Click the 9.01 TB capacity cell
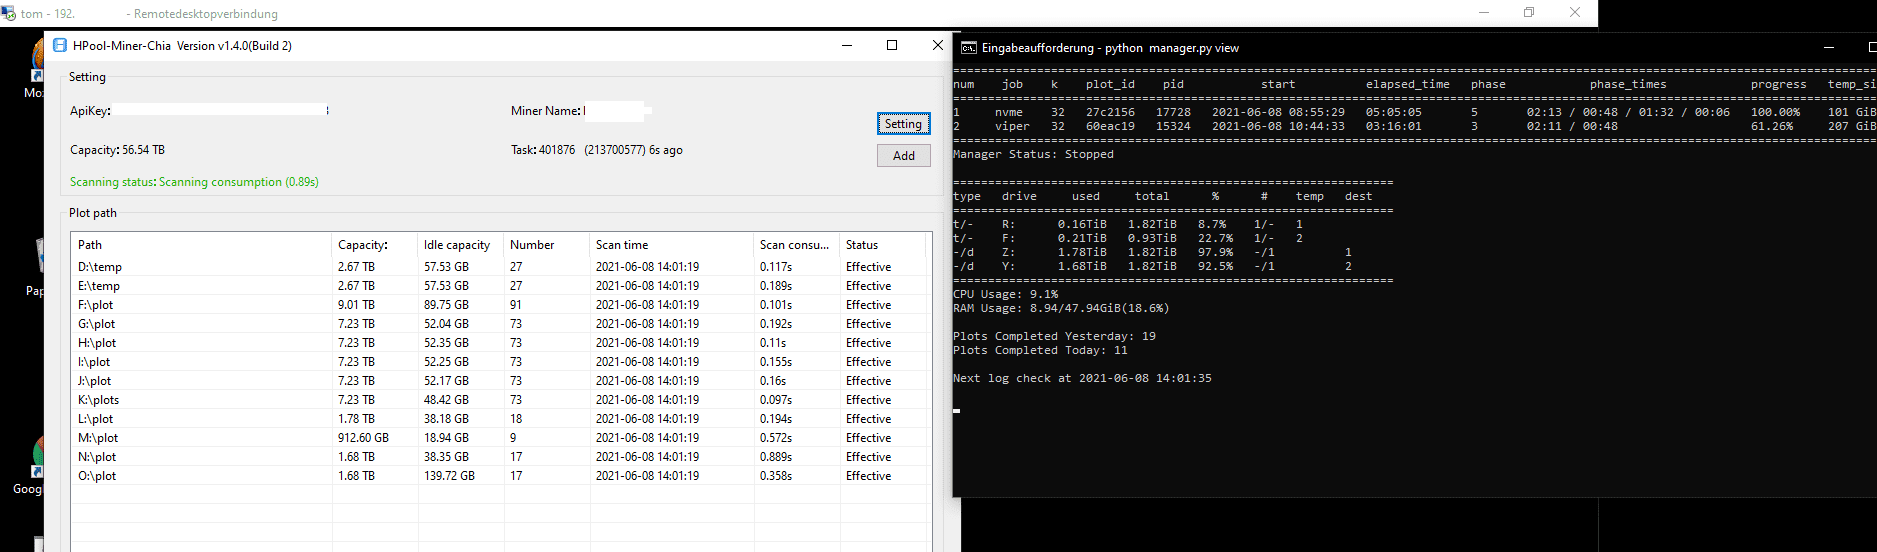1877x552 pixels. click(x=356, y=305)
